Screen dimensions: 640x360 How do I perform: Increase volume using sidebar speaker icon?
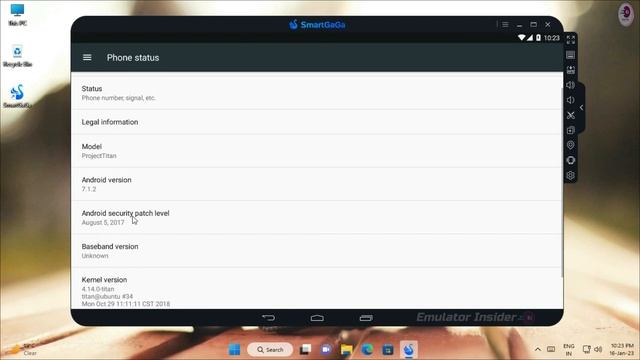pyautogui.click(x=571, y=85)
